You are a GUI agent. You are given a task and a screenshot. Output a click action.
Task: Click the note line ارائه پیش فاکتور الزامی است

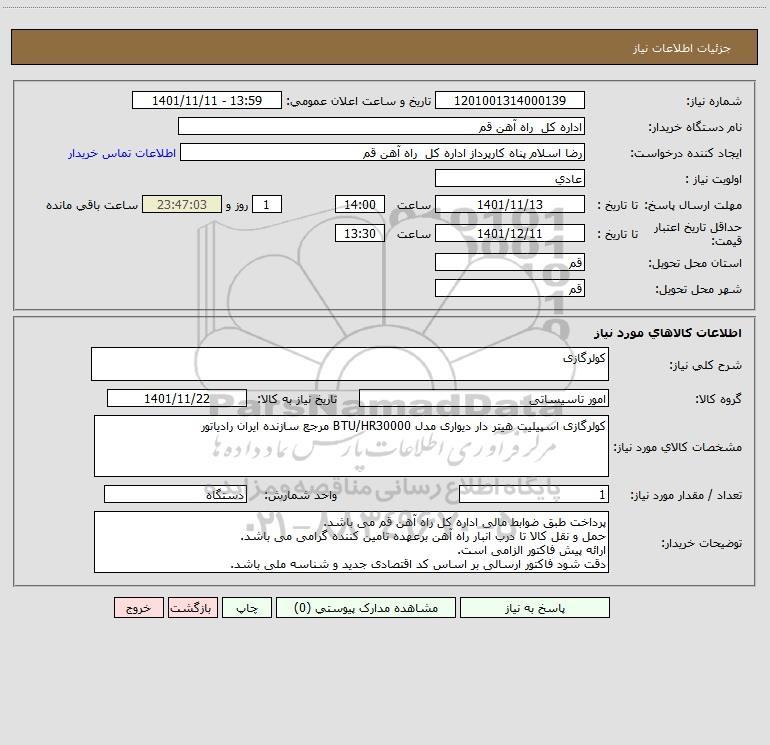(532, 550)
